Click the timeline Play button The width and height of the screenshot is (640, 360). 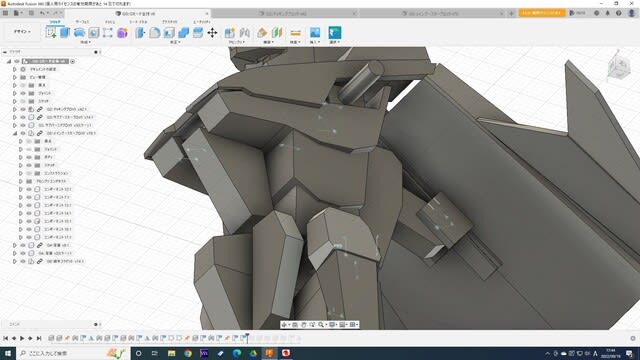(x=22, y=338)
